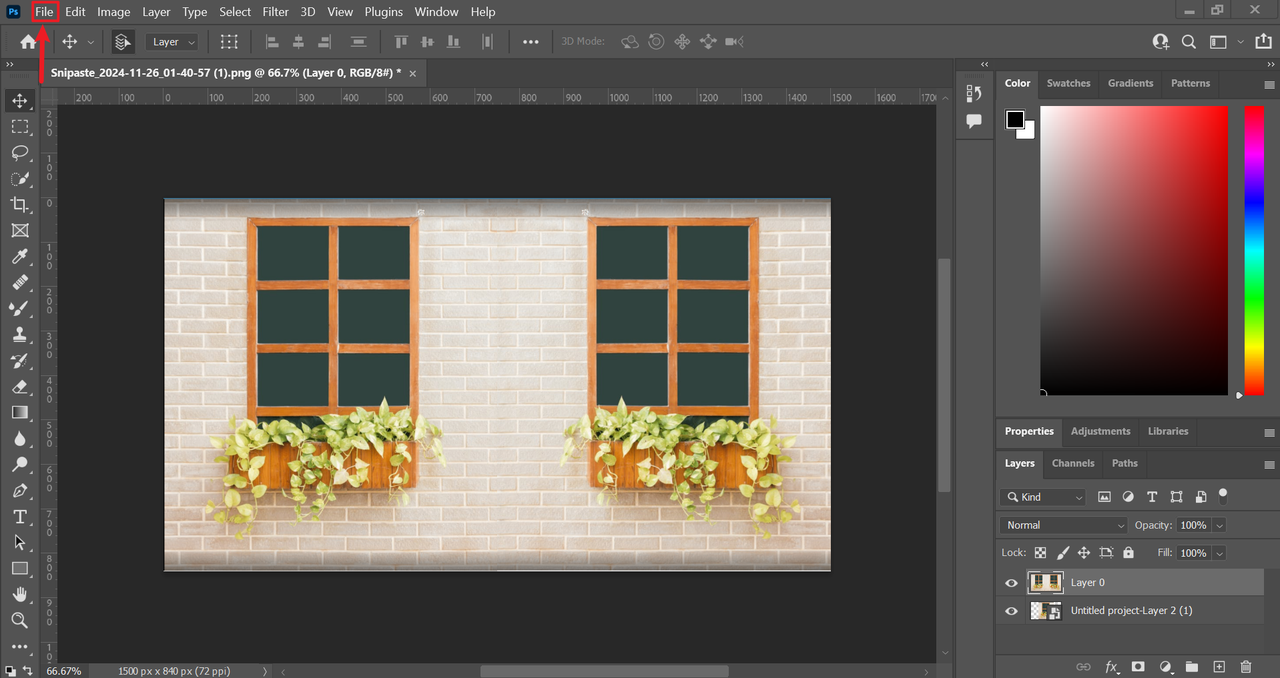The width and height of the screenshot is (1280, 678).
Task: Select the Pen tool
Action: tap(19, 491)
